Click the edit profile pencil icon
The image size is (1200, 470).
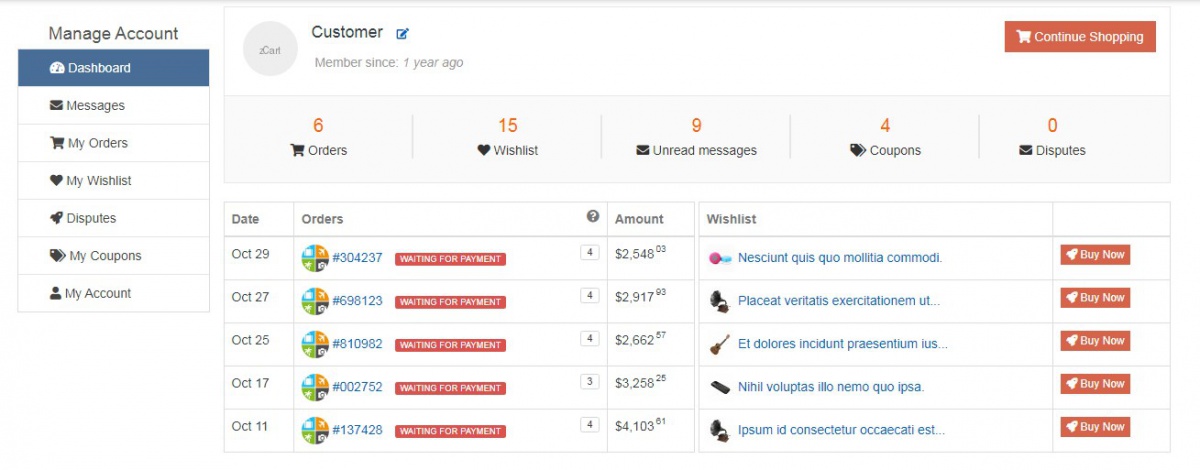click(x=402, y=34)
